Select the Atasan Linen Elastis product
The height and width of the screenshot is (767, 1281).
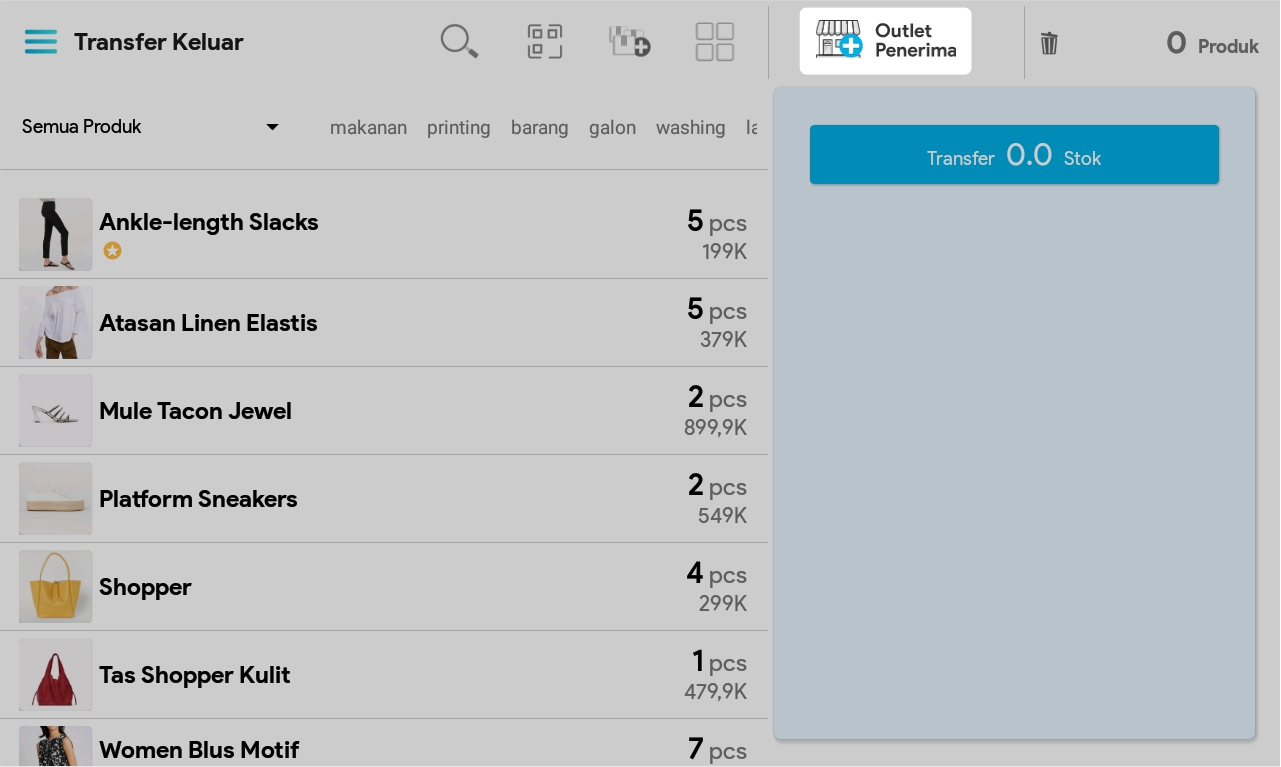click(208, 323)
